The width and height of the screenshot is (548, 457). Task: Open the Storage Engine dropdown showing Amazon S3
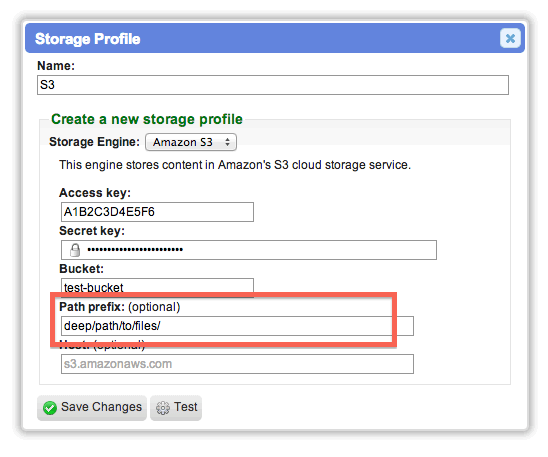pos(191,142)
